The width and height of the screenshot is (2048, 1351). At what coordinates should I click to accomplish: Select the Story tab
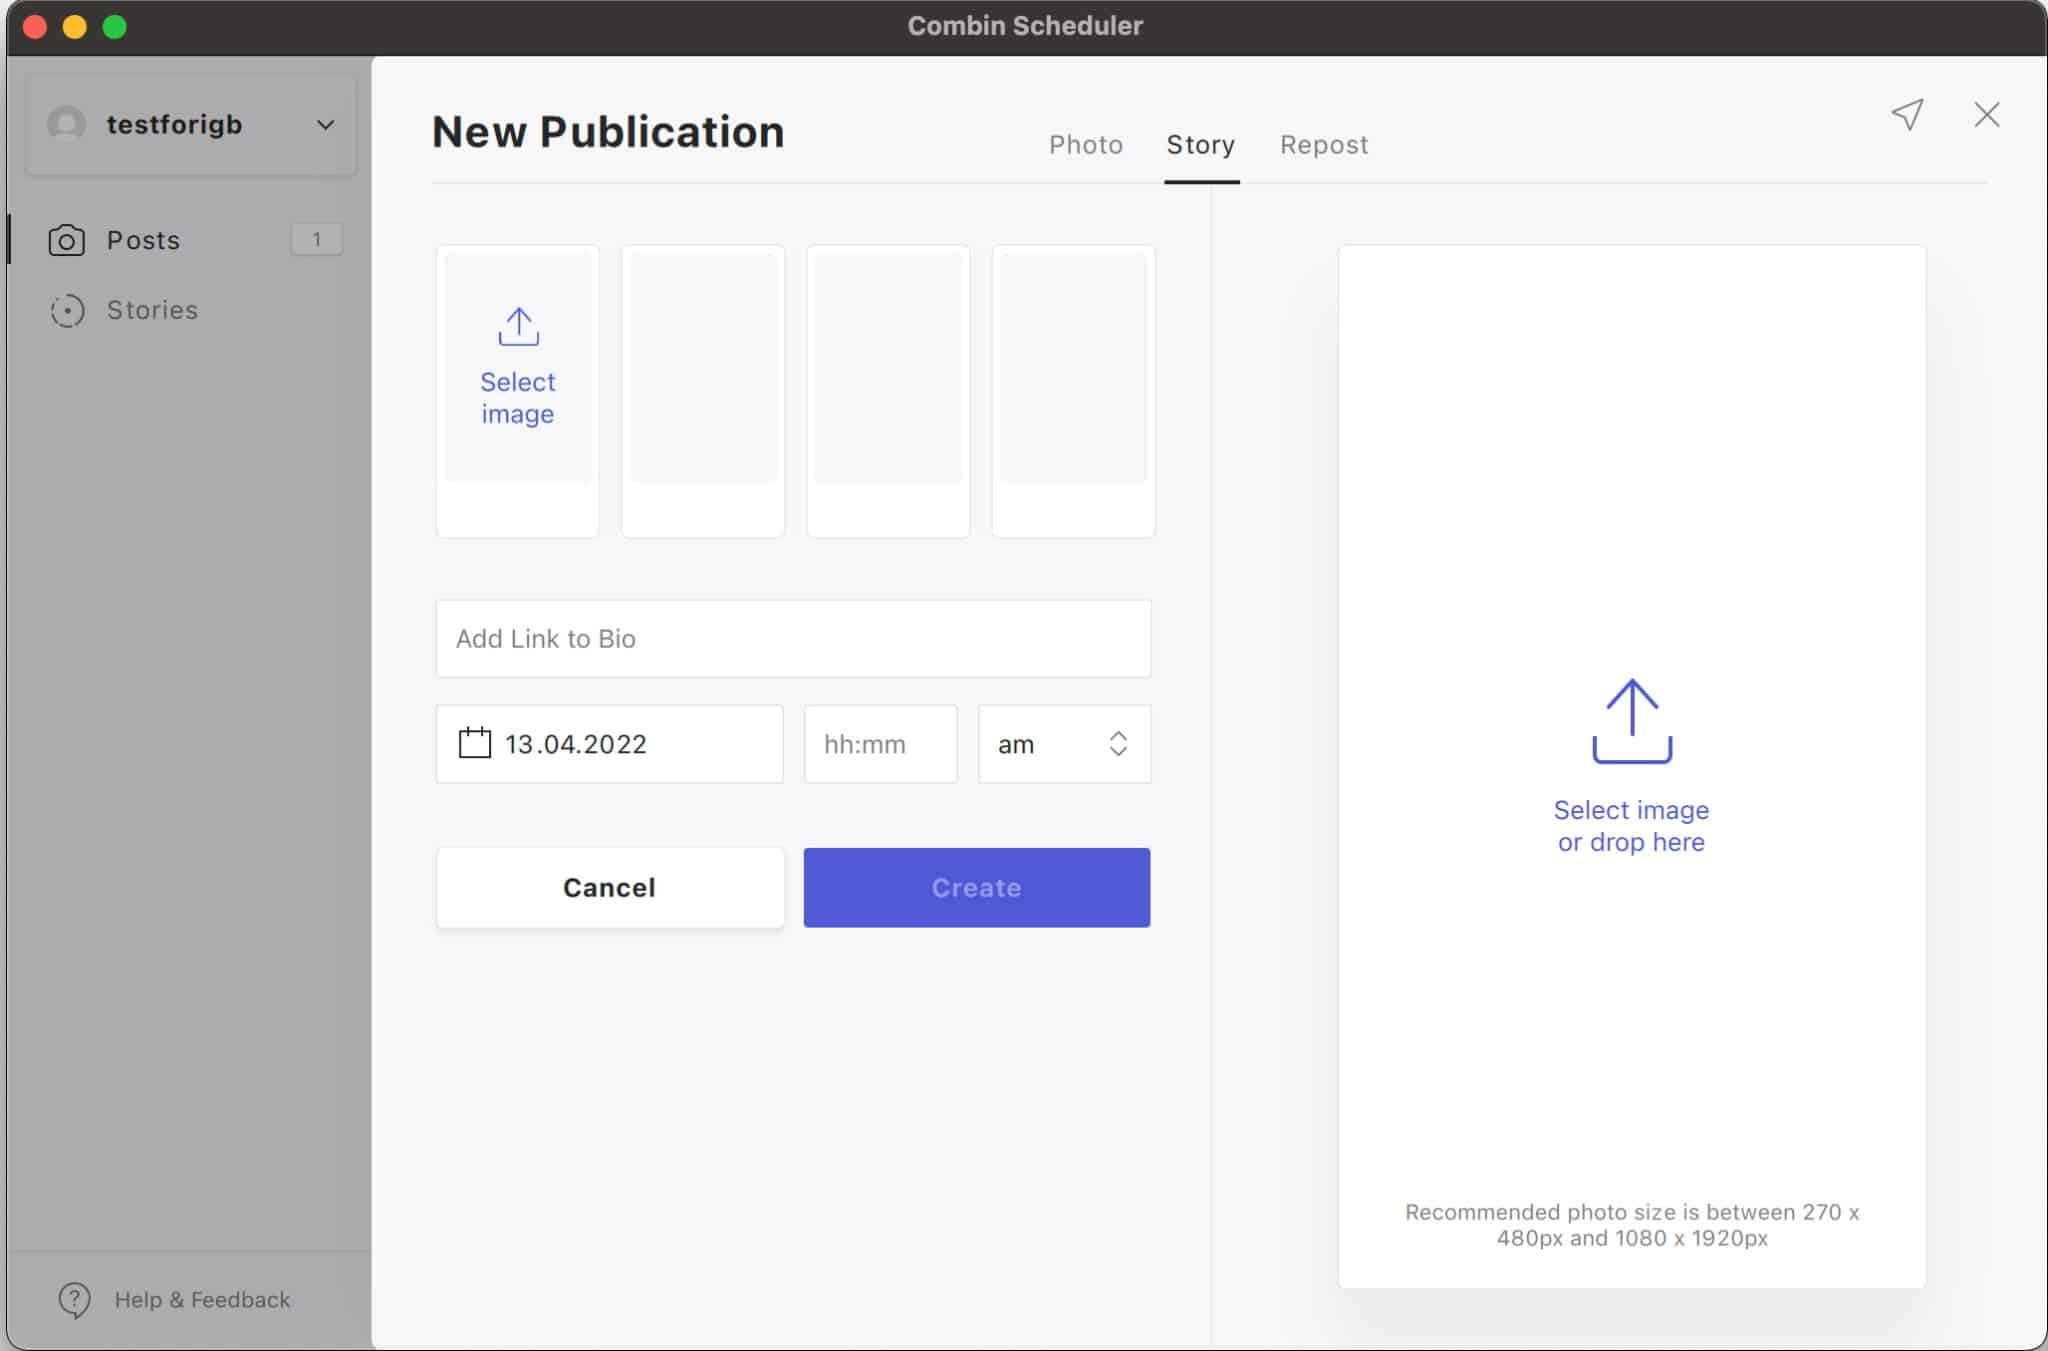[1201, 143]
